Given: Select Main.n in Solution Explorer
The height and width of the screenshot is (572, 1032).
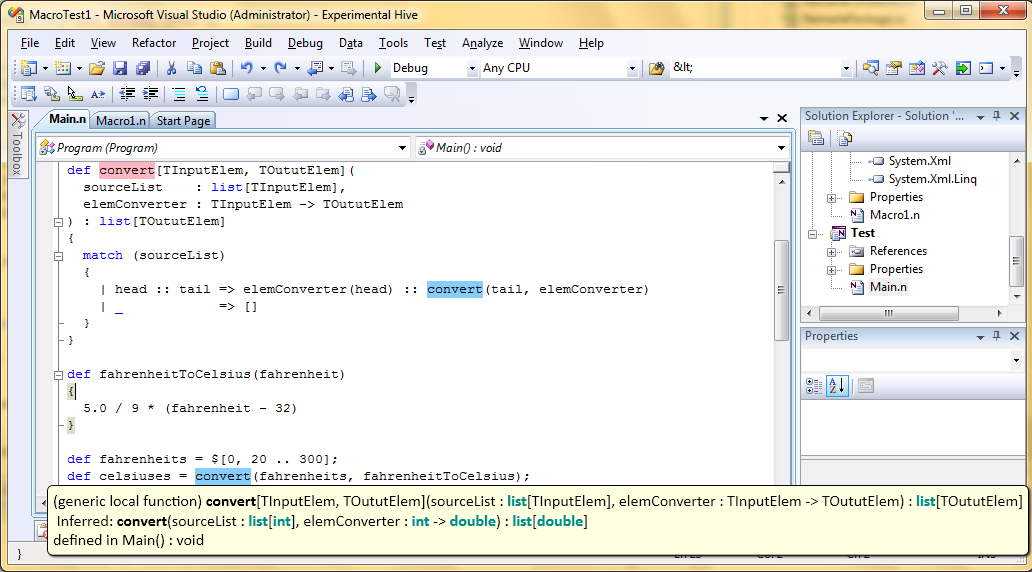Looking at the screenshot, I should (888, 287).
